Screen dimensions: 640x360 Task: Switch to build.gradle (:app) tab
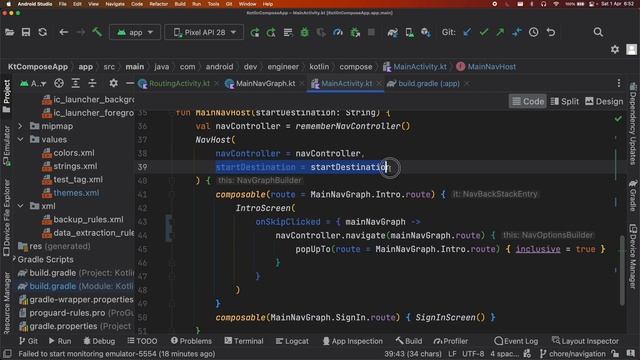click(x=429, y=83)
